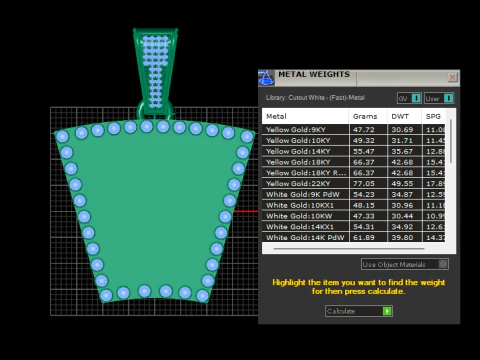Click the green arrow on Calculate
The width and height of the screenshot is (480, 360).
pos(387,311)
